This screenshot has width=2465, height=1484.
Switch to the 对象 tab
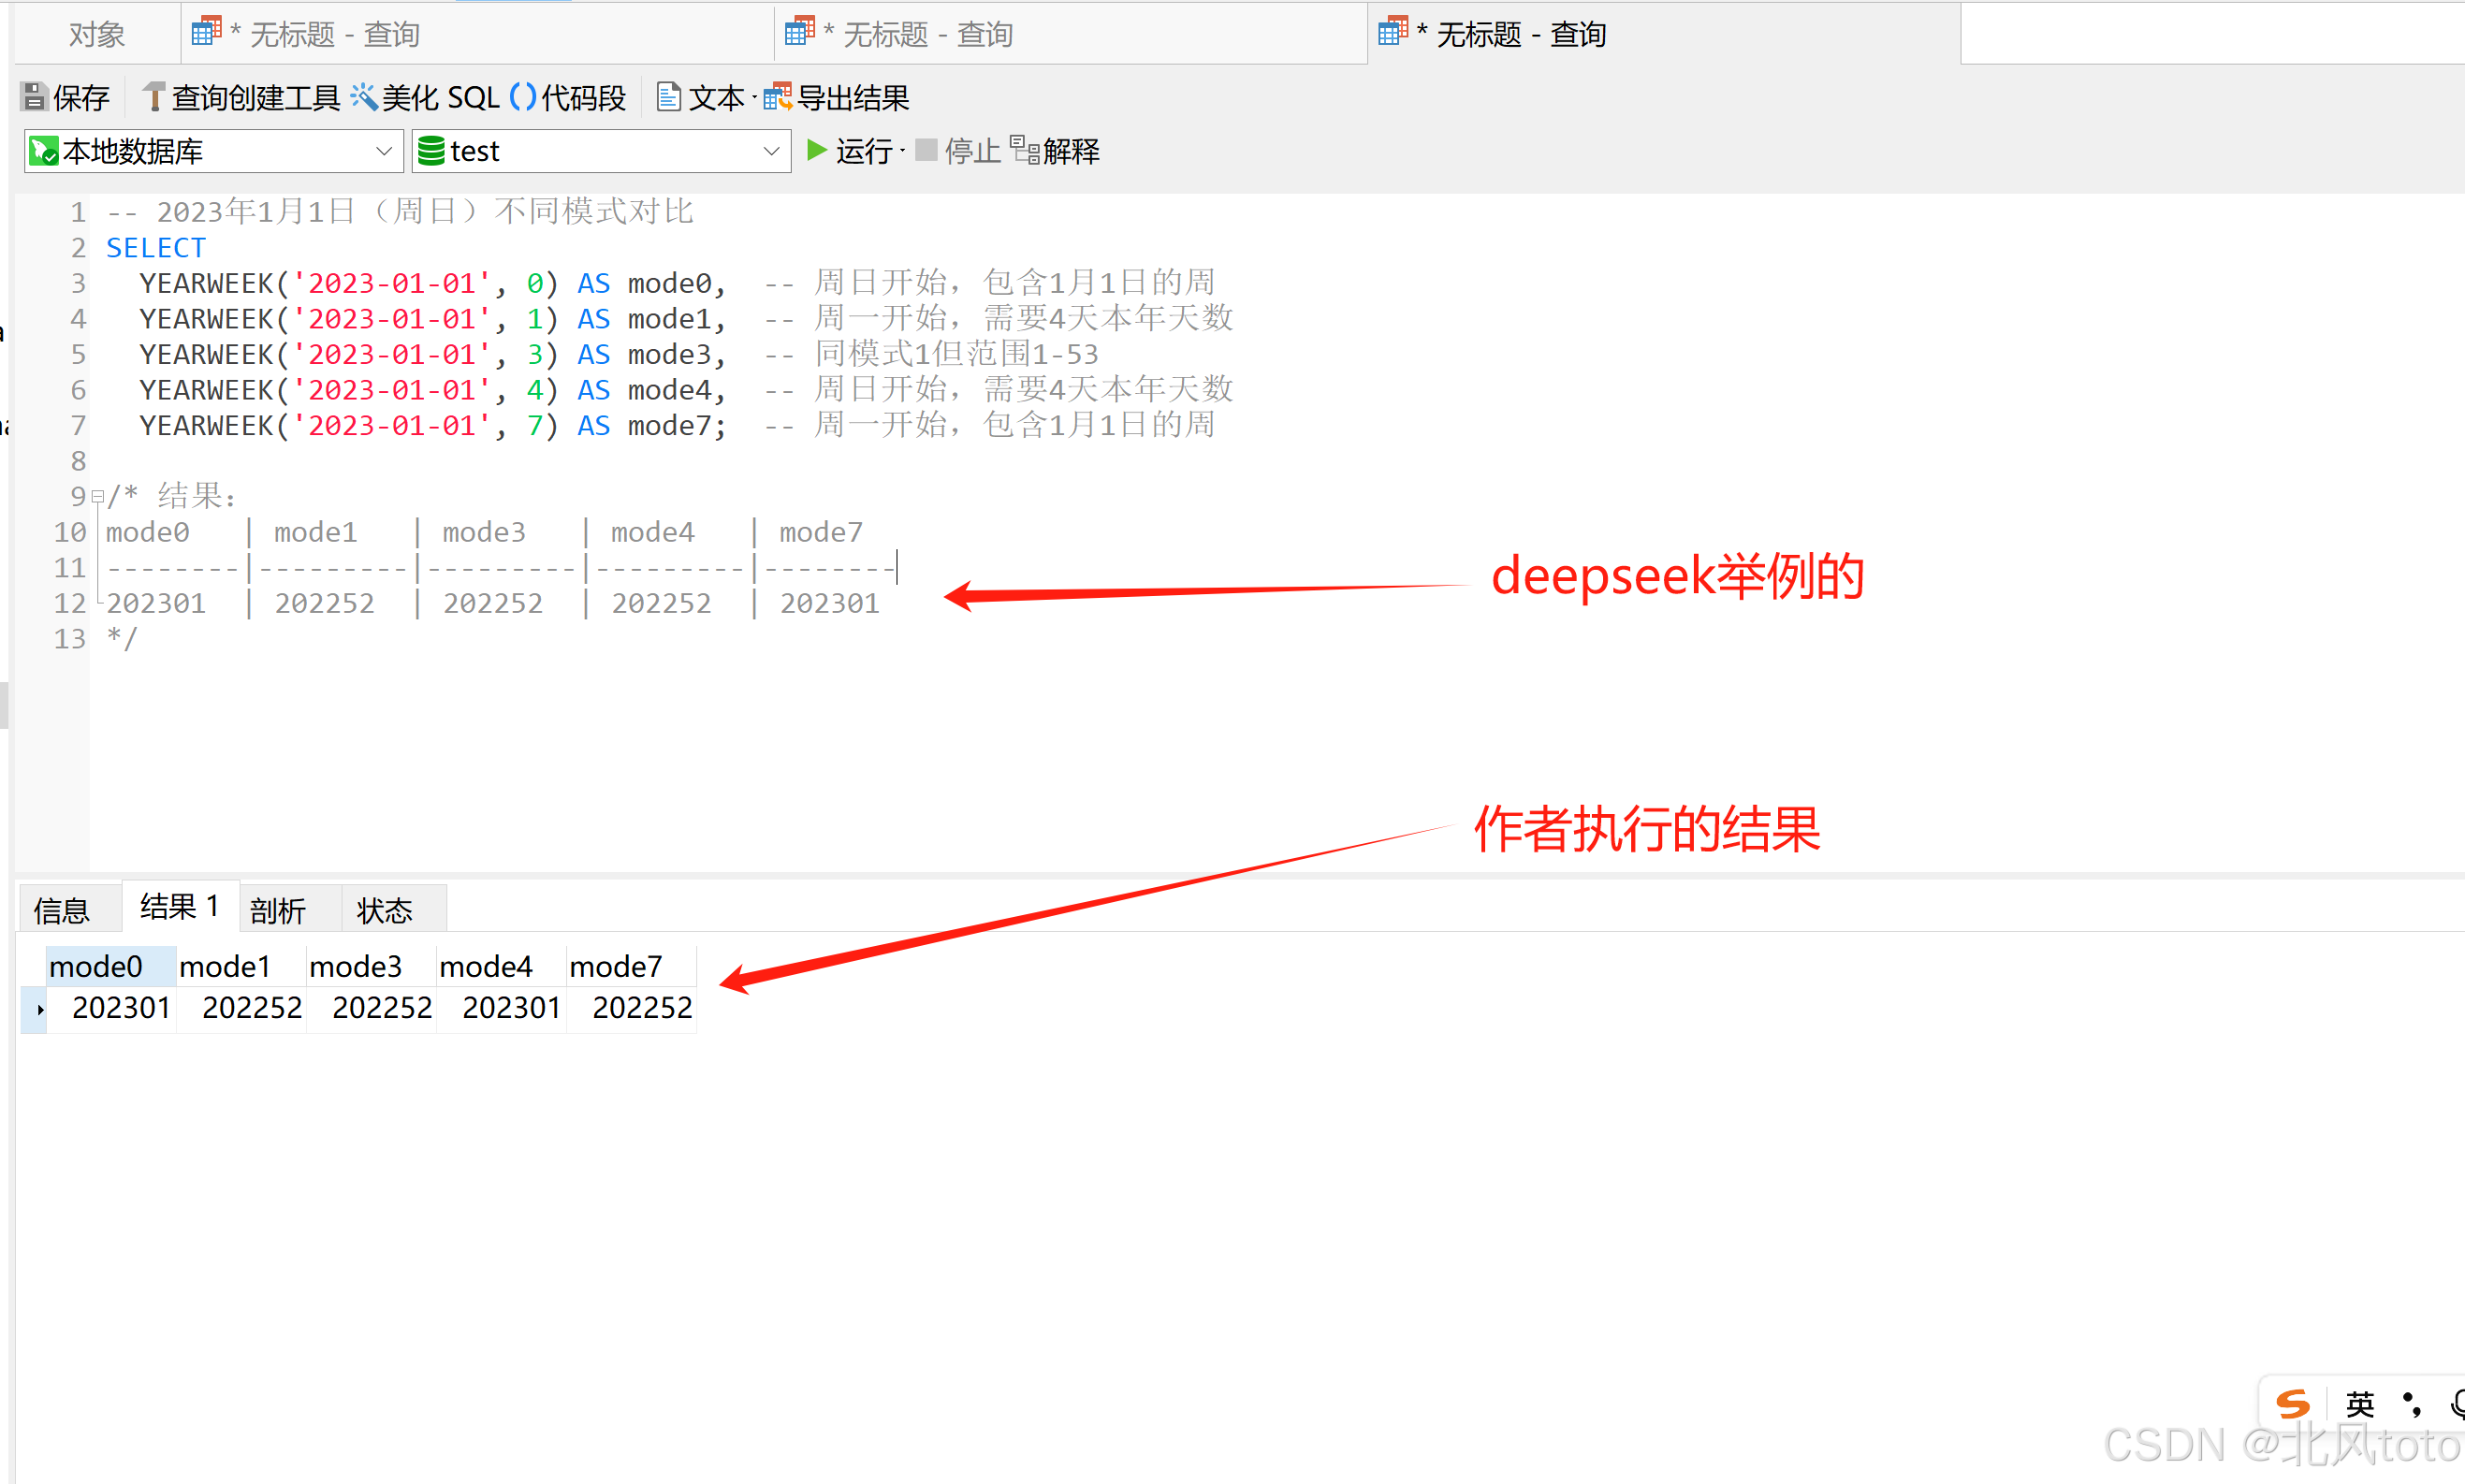96,33
